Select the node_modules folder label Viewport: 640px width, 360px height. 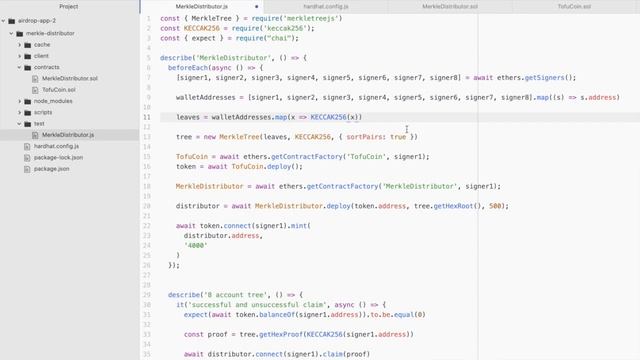[x=53, y=101]
